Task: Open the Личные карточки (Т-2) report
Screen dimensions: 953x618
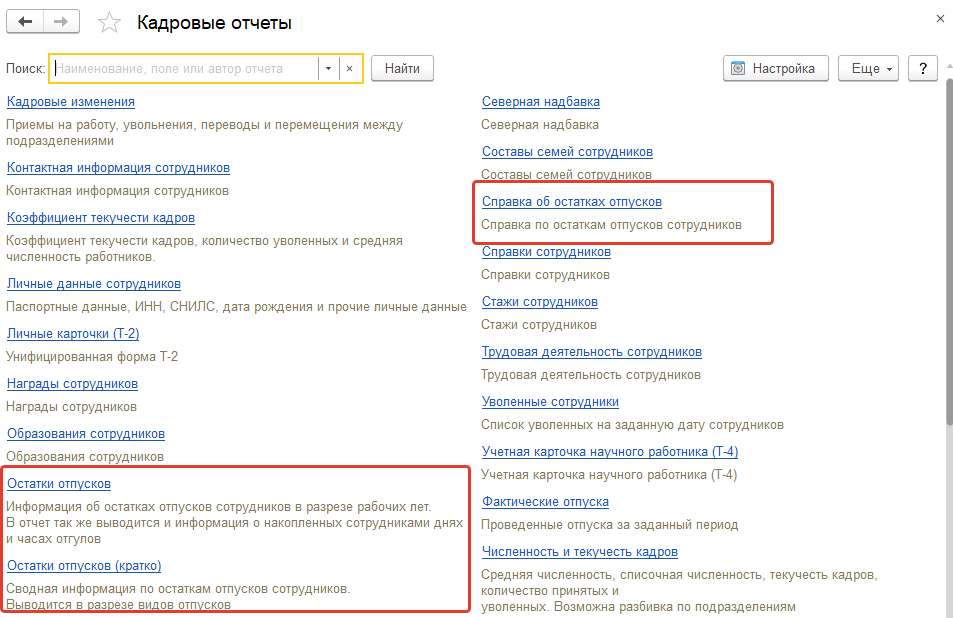Action: pyautogui.click(x=73, y=334)
